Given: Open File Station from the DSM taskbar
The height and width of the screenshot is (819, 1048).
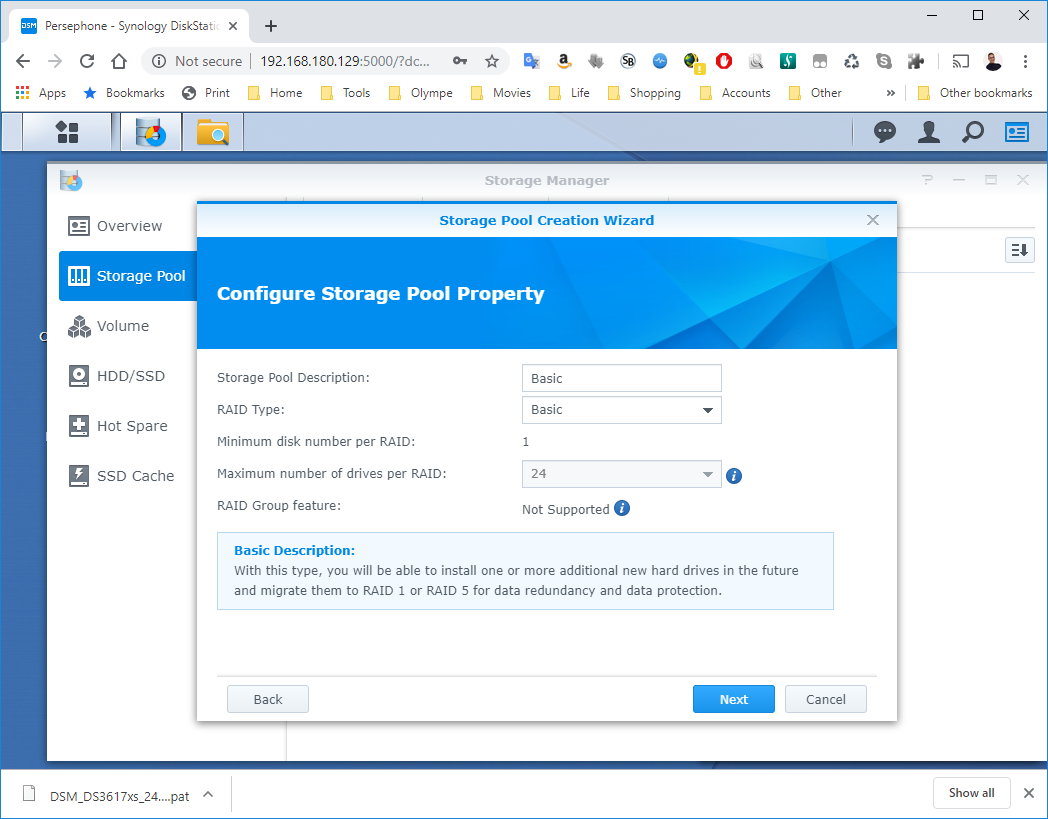Looking at the screenshot, I should [213, 132].
